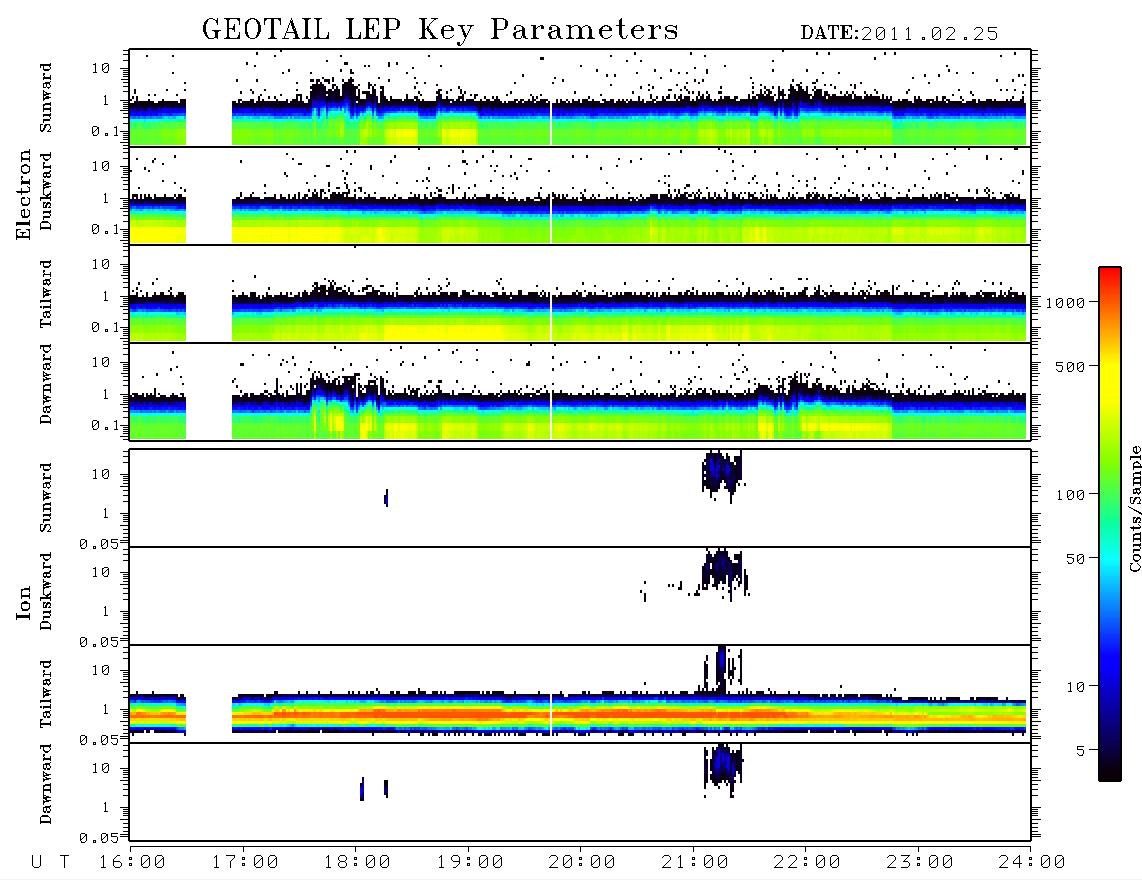
Task: Click the 1000 colorbar scale label
Action: [x=1065, y=302]
